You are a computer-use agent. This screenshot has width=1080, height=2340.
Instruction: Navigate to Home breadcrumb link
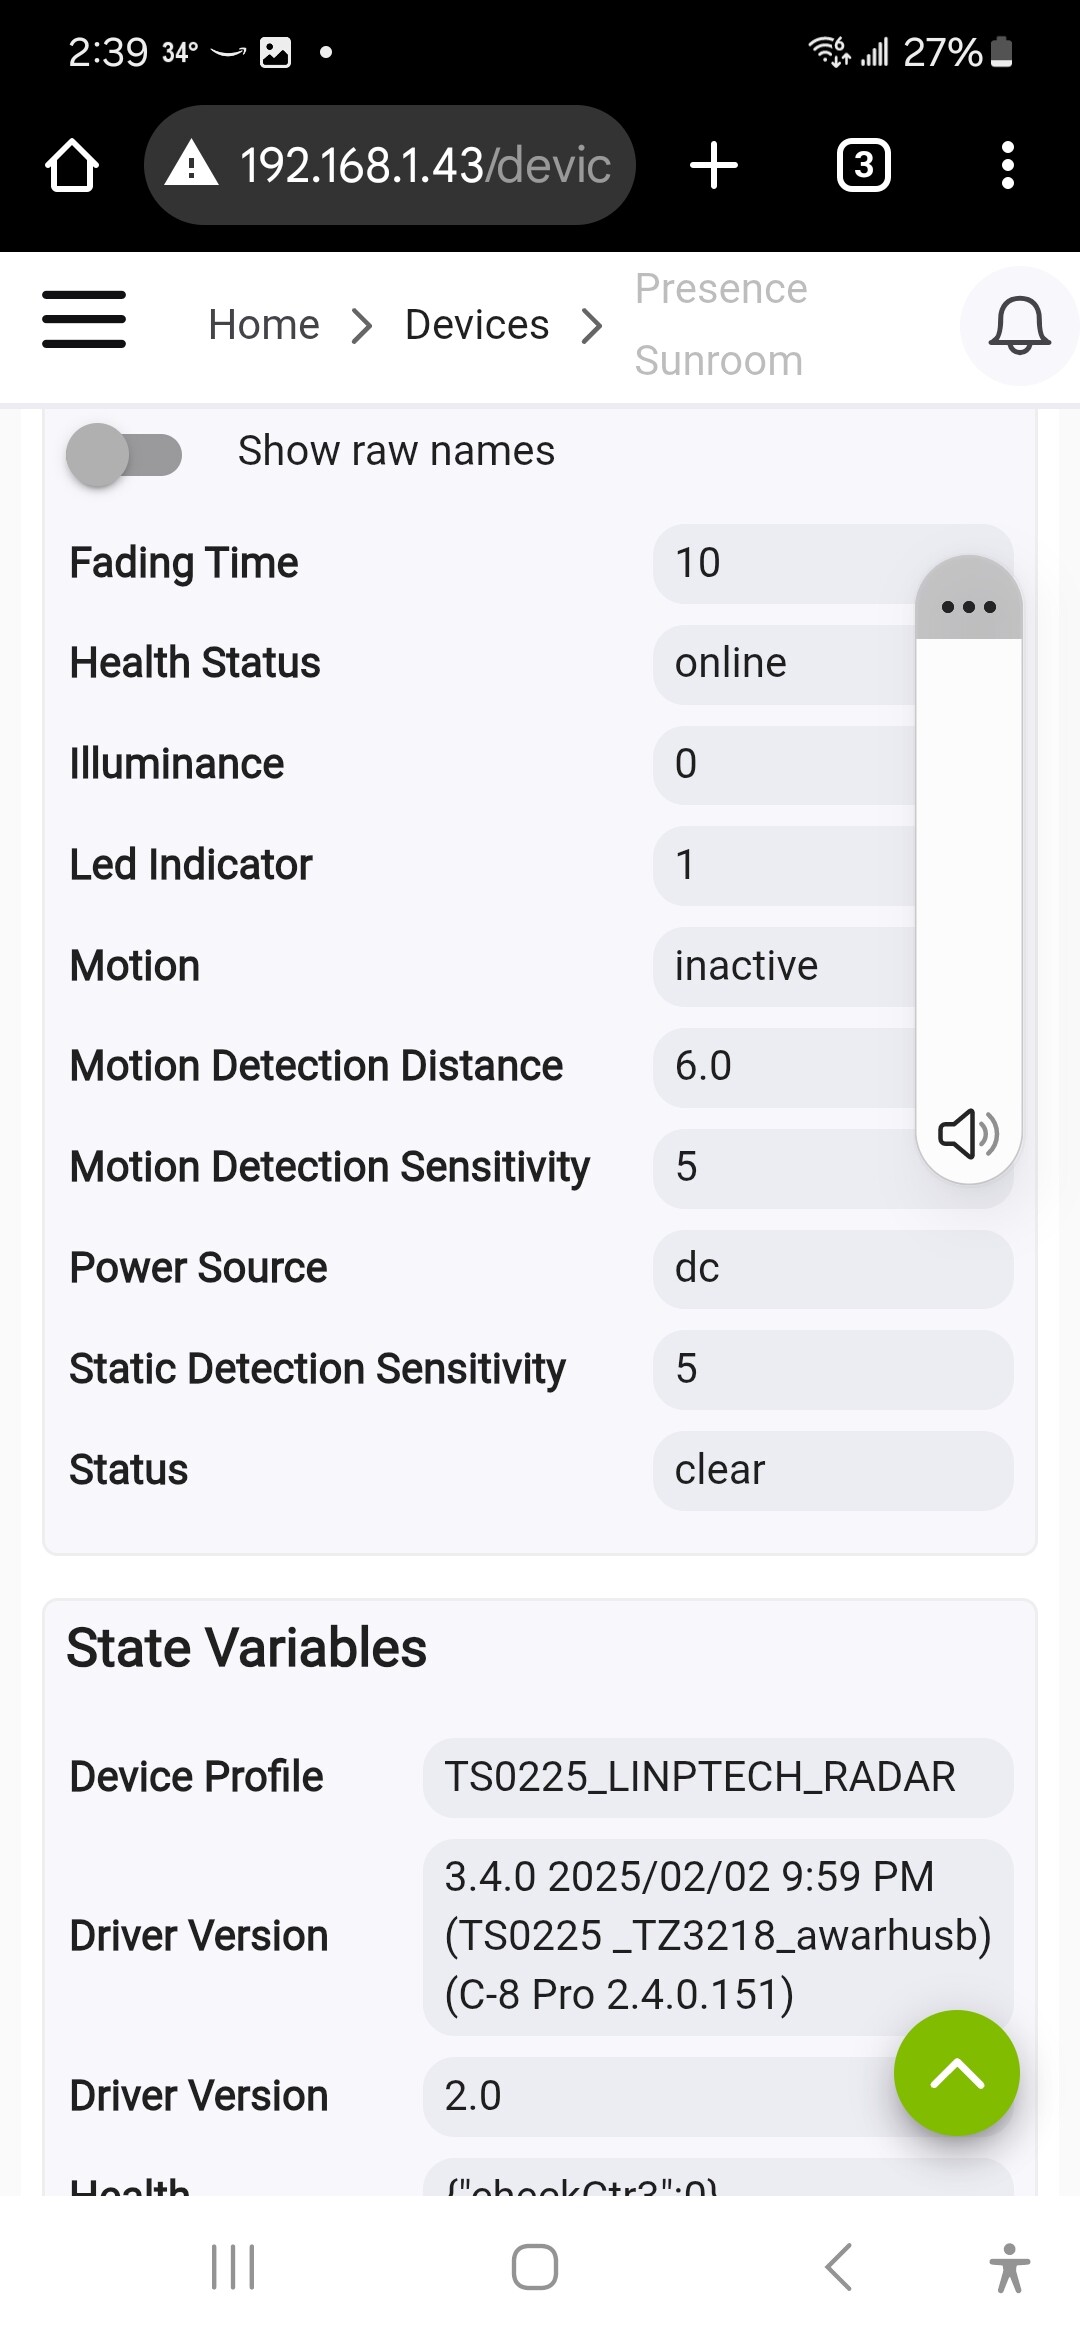[263, 324]
